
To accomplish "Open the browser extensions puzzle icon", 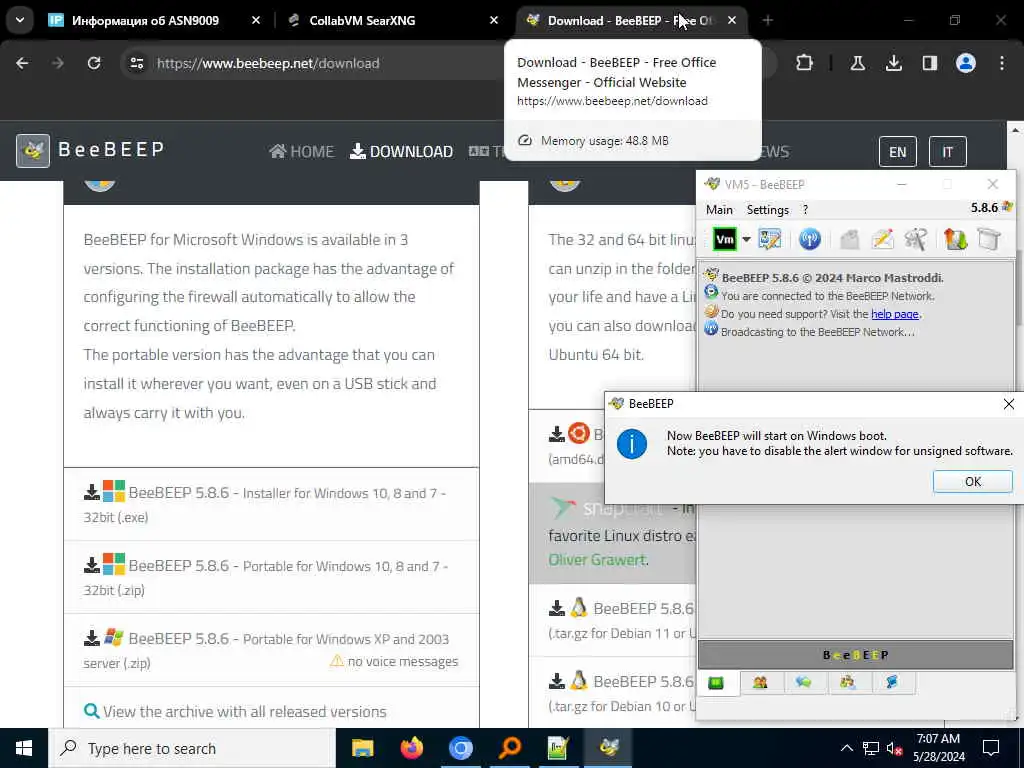I will click(x=804, y=63).
